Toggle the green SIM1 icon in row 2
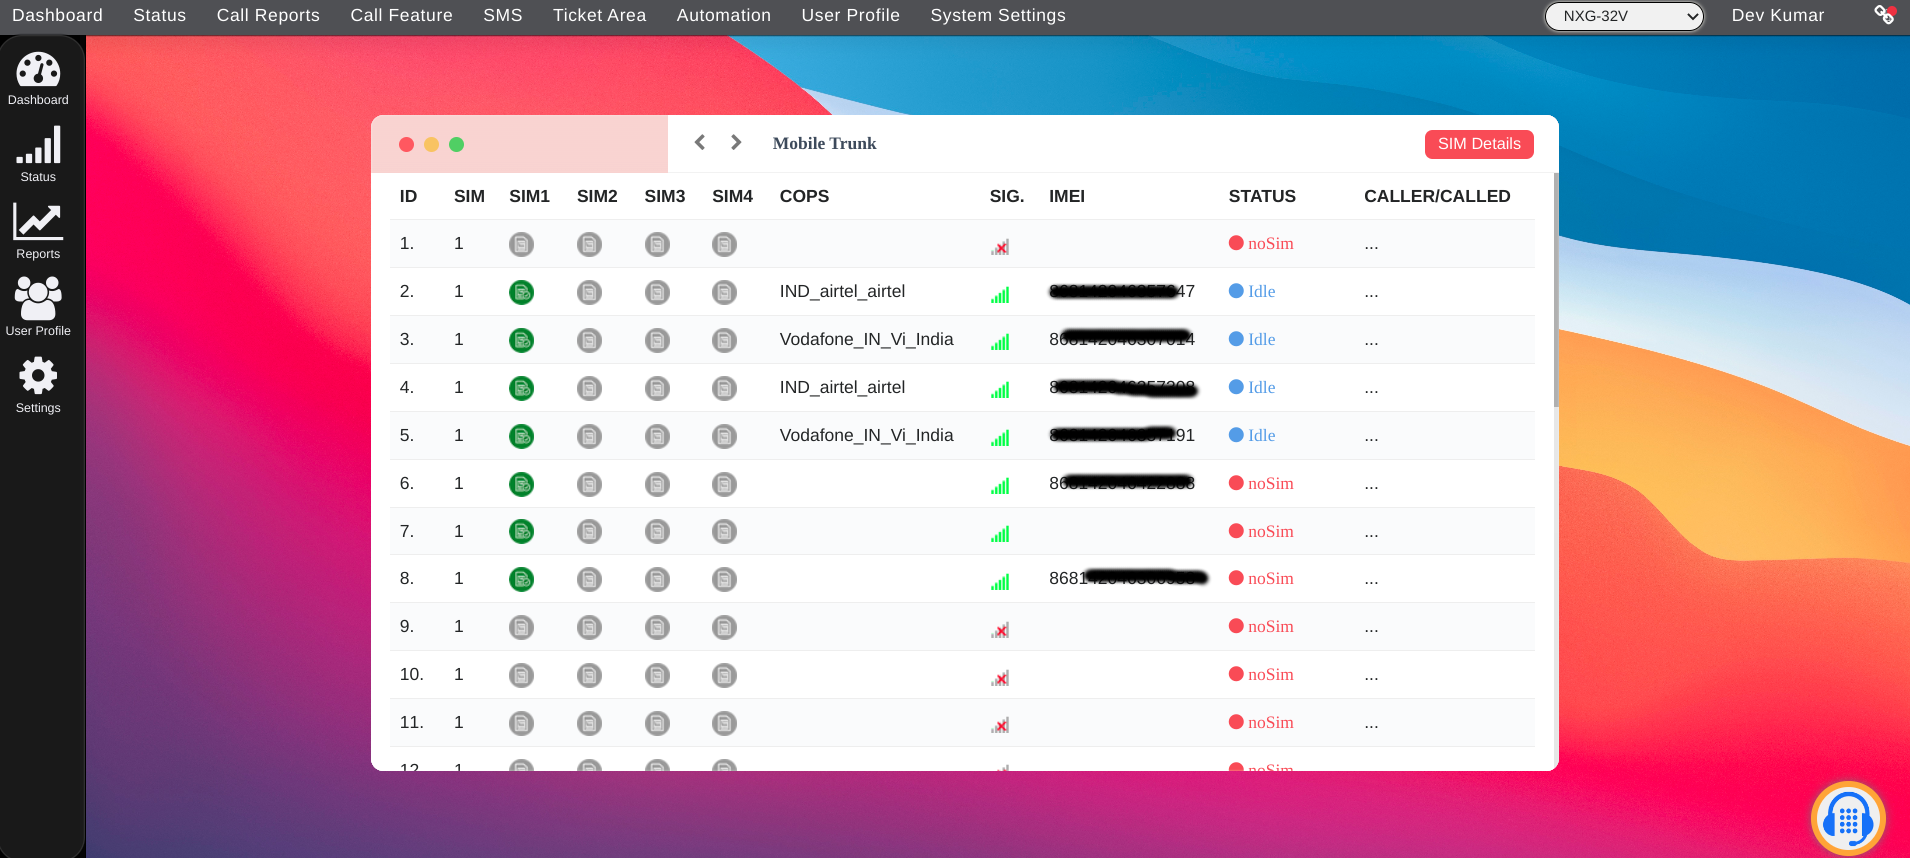Image resolution: width=1910 pixels, height=858 pixels. [x=521, y=292]
